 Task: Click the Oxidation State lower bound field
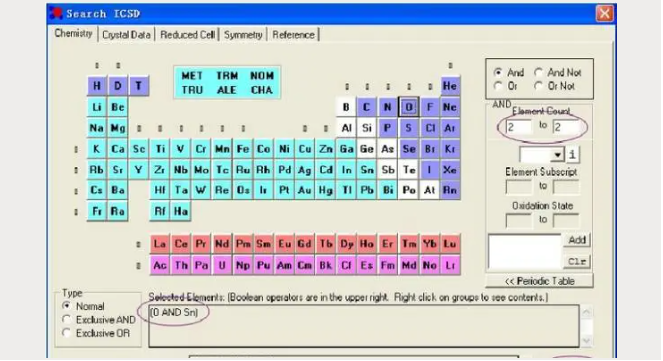click(519, 220)
